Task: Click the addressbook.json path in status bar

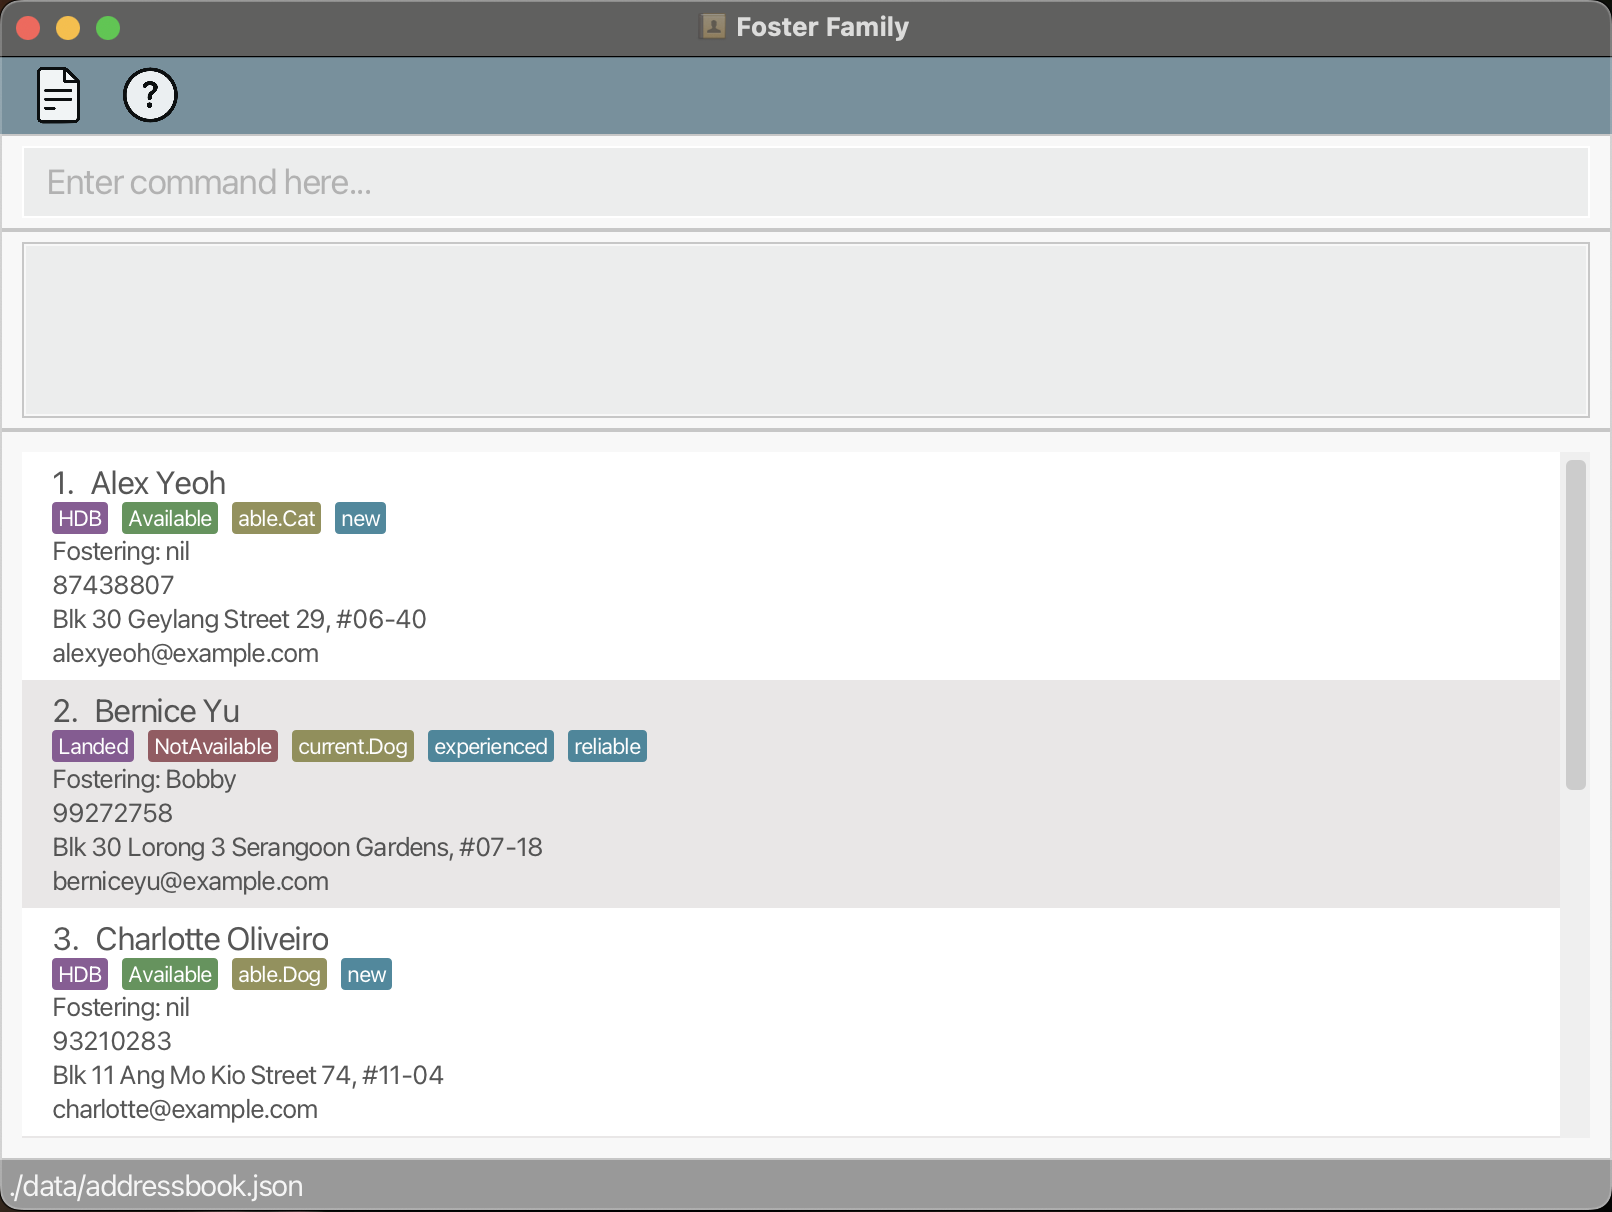Action: pyautogui.click(x=157, y=1186)
